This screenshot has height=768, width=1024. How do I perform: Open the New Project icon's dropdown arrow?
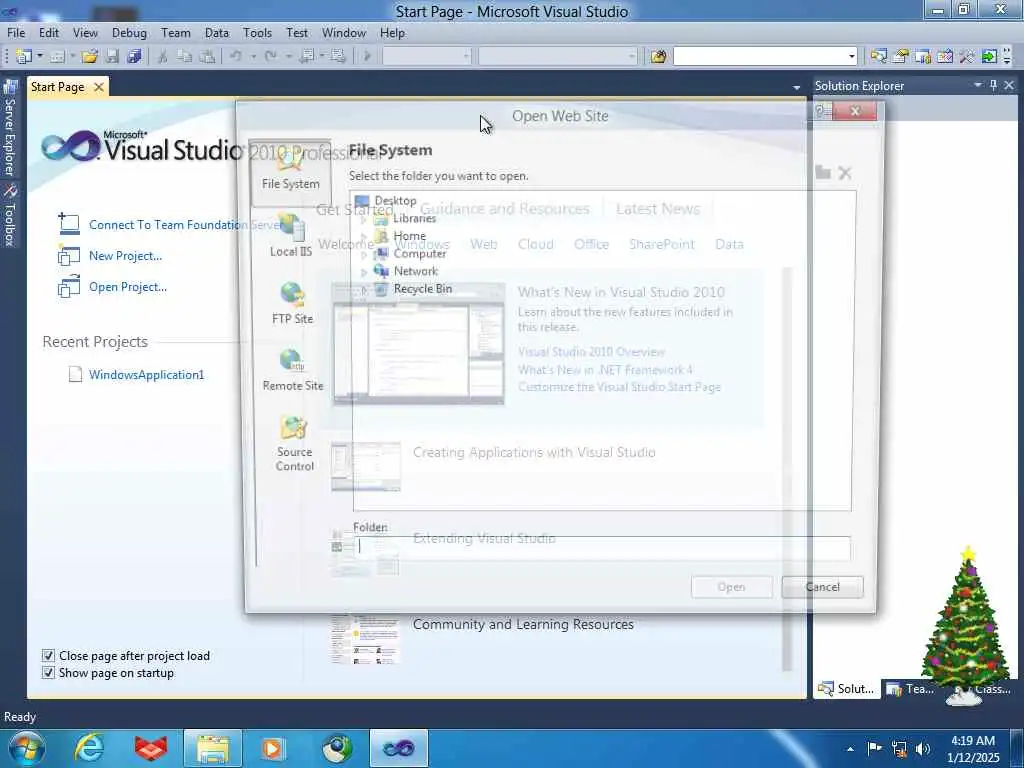(39, 57)
